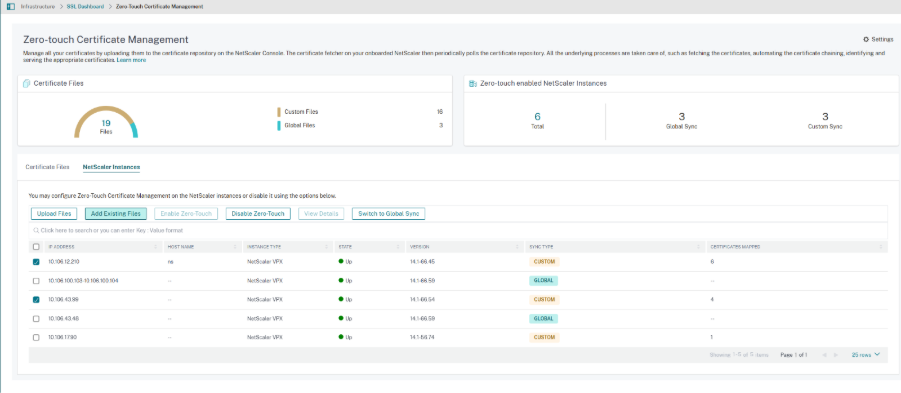Click the Custom Files tan legend swatch
Viewport: 901px width, 393px height.
point(279,112)
